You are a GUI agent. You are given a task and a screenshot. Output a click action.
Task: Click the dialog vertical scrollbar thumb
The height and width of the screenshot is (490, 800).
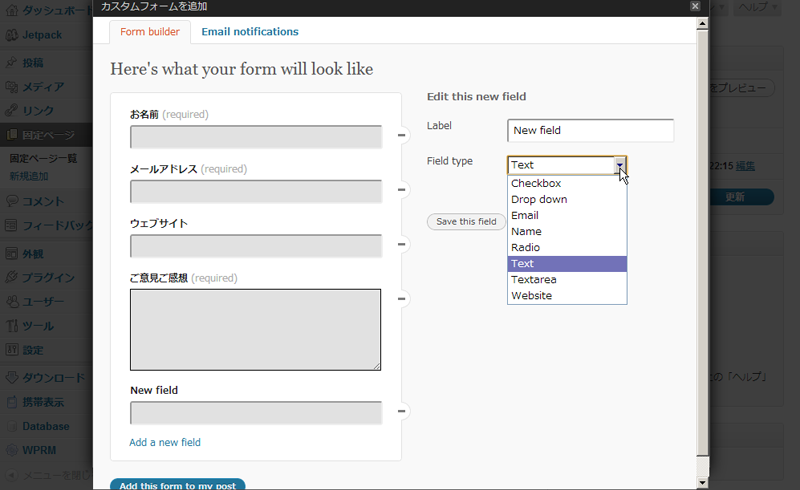703,243
